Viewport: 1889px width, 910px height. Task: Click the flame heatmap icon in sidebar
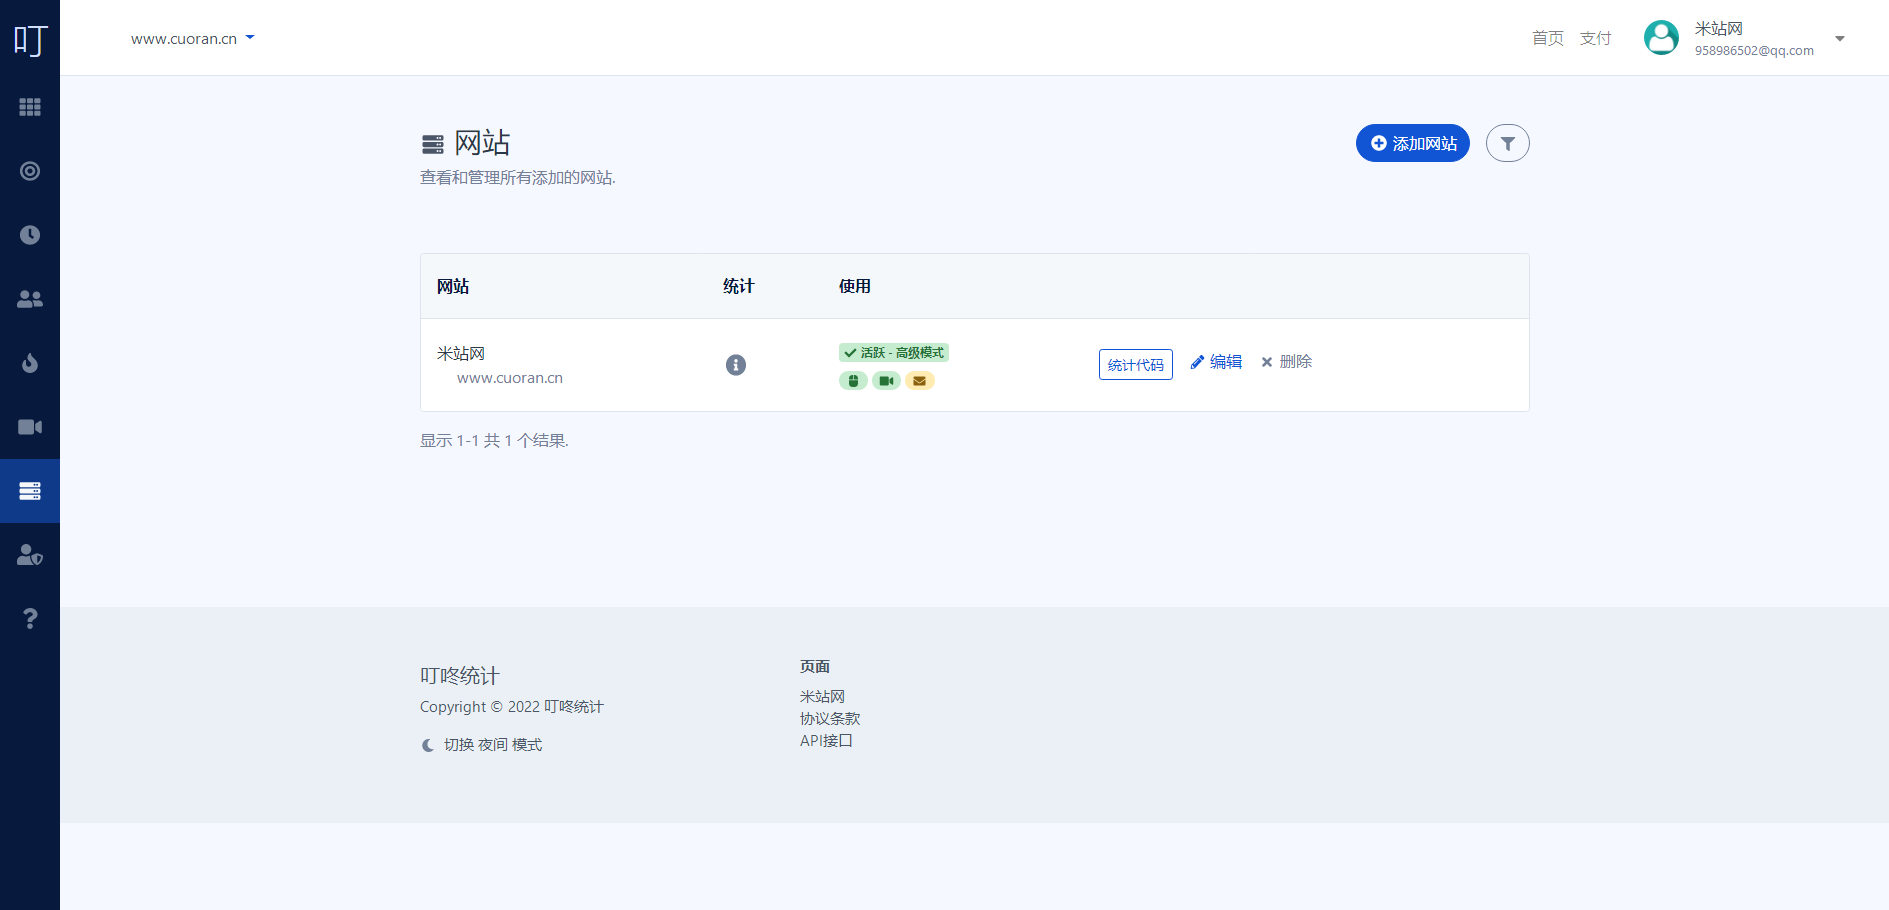pyautogui.click(x=30, y=363)
